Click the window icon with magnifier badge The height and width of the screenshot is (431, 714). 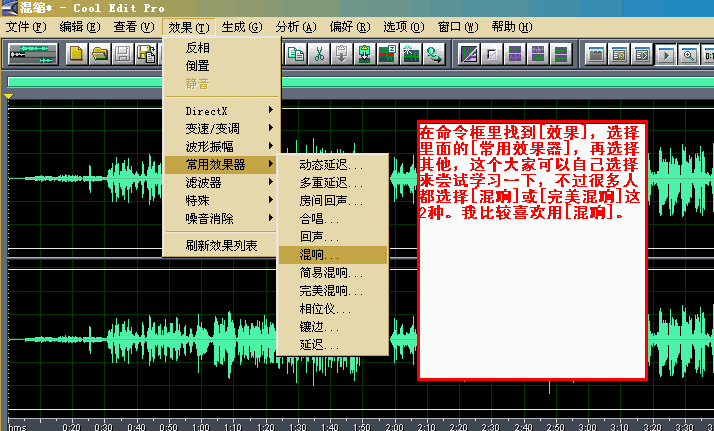[619, 55]
